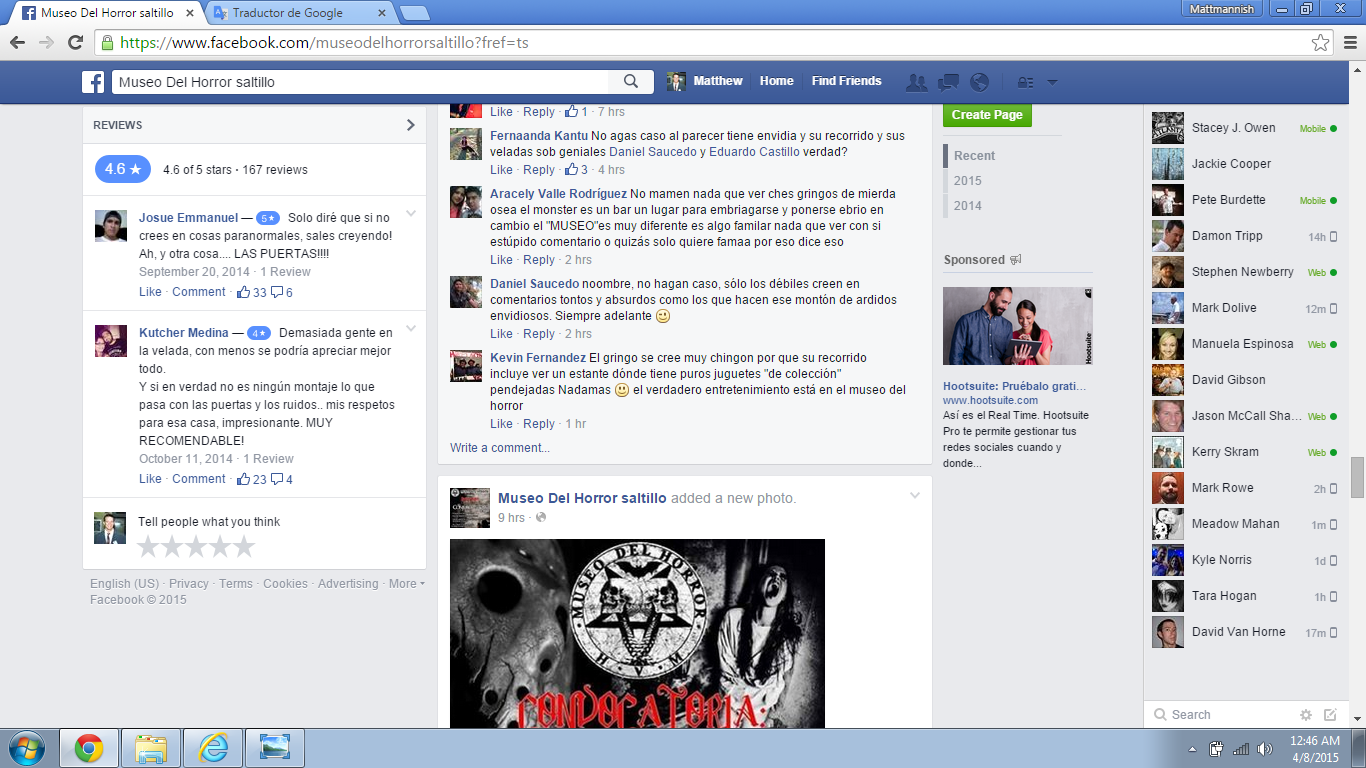Jump to 2014 in the timeline navigator
The image size is (1366, 768).
(x=968, y=206)
